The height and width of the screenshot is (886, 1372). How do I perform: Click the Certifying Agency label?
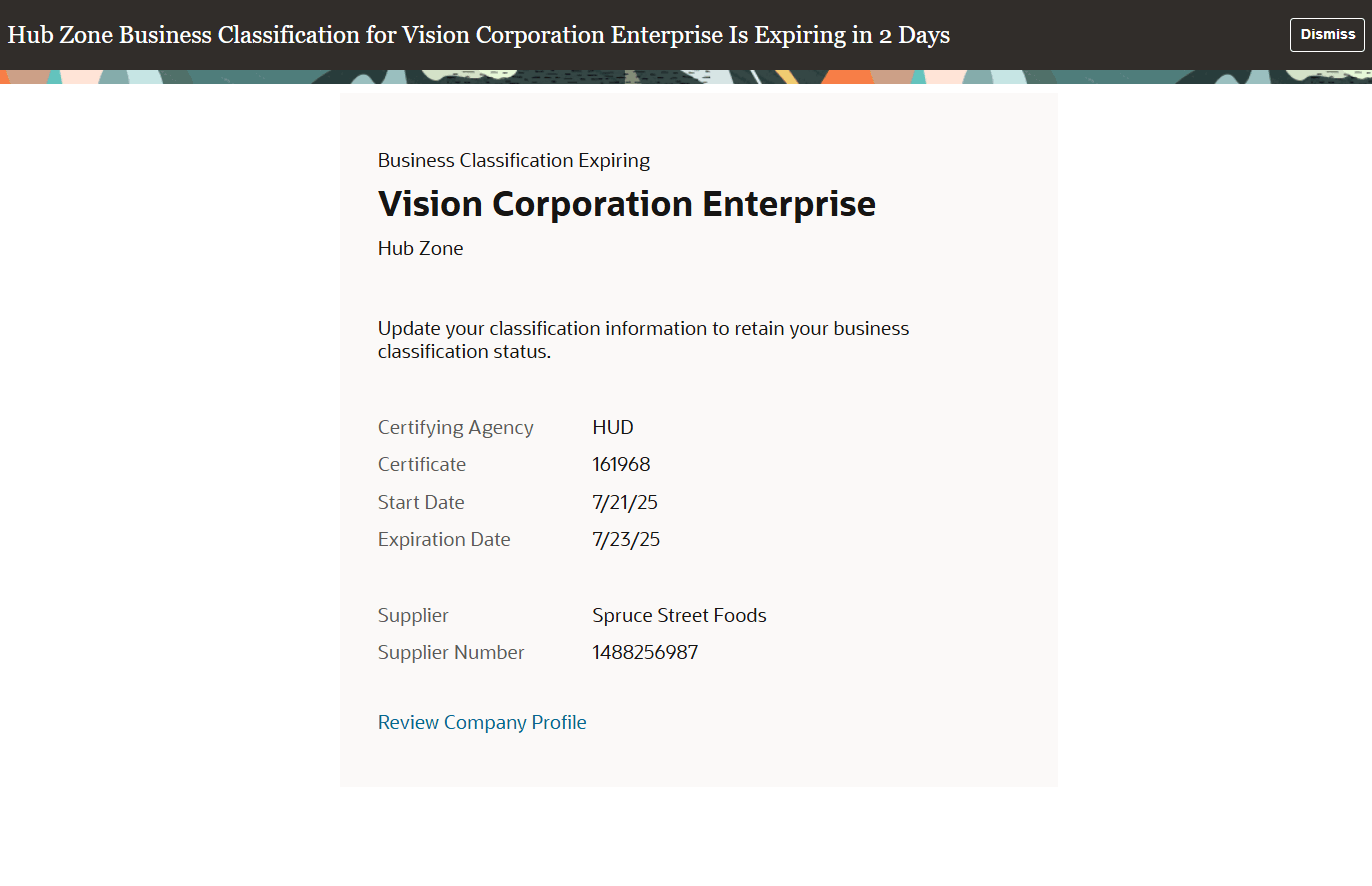coord(456,427)
